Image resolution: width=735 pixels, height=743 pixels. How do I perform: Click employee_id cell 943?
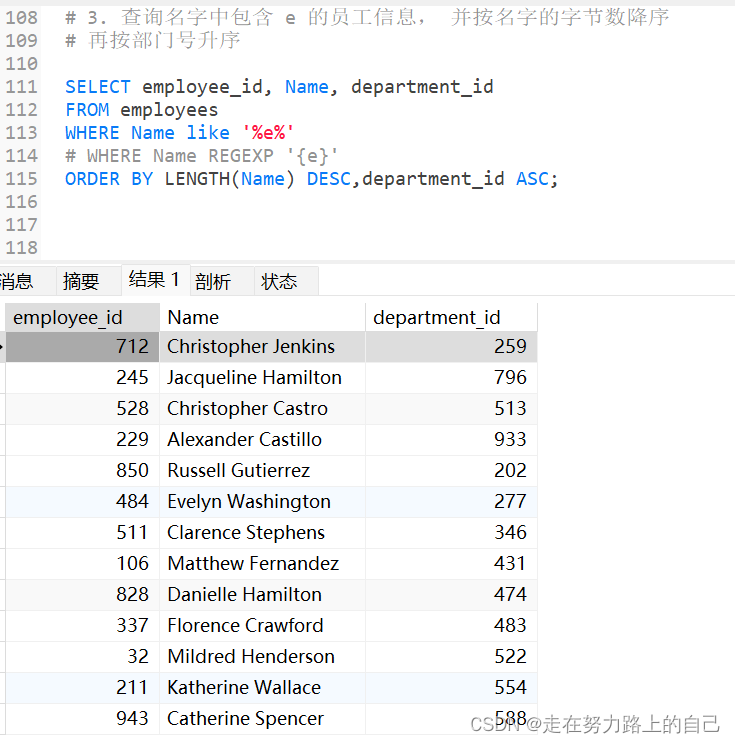(x=82, y=719)
